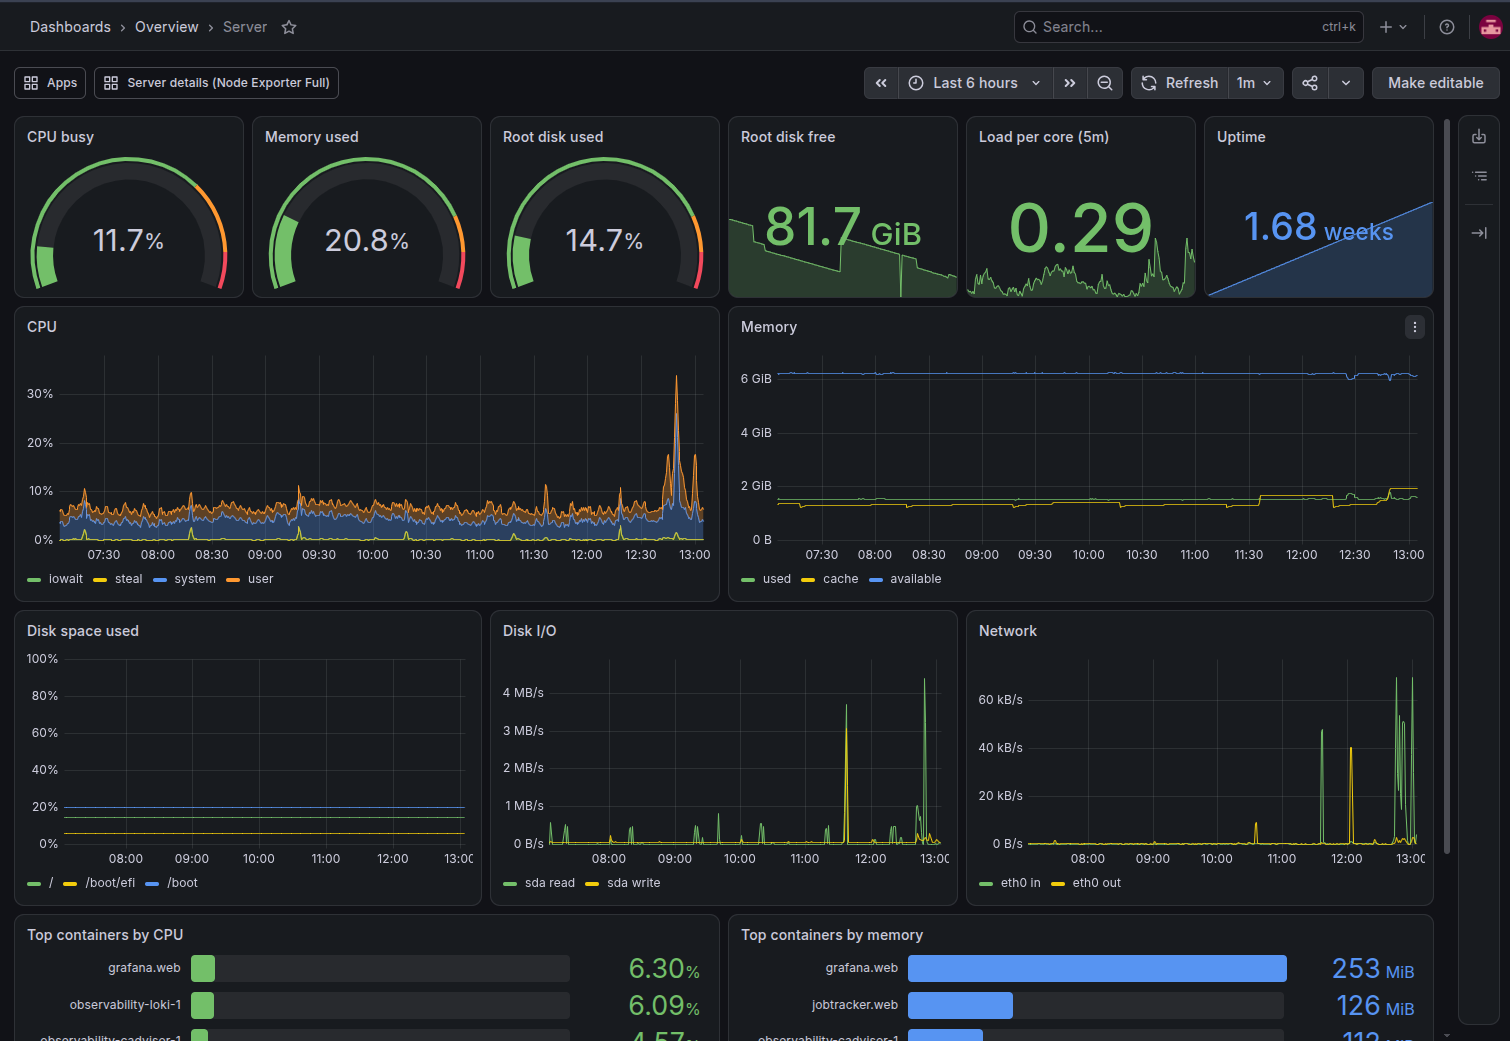The height and width of the screenshot is (1041, 1510).
Task: Open Server details (Node Exporter Full) link
Action: [x=216, y=83]
